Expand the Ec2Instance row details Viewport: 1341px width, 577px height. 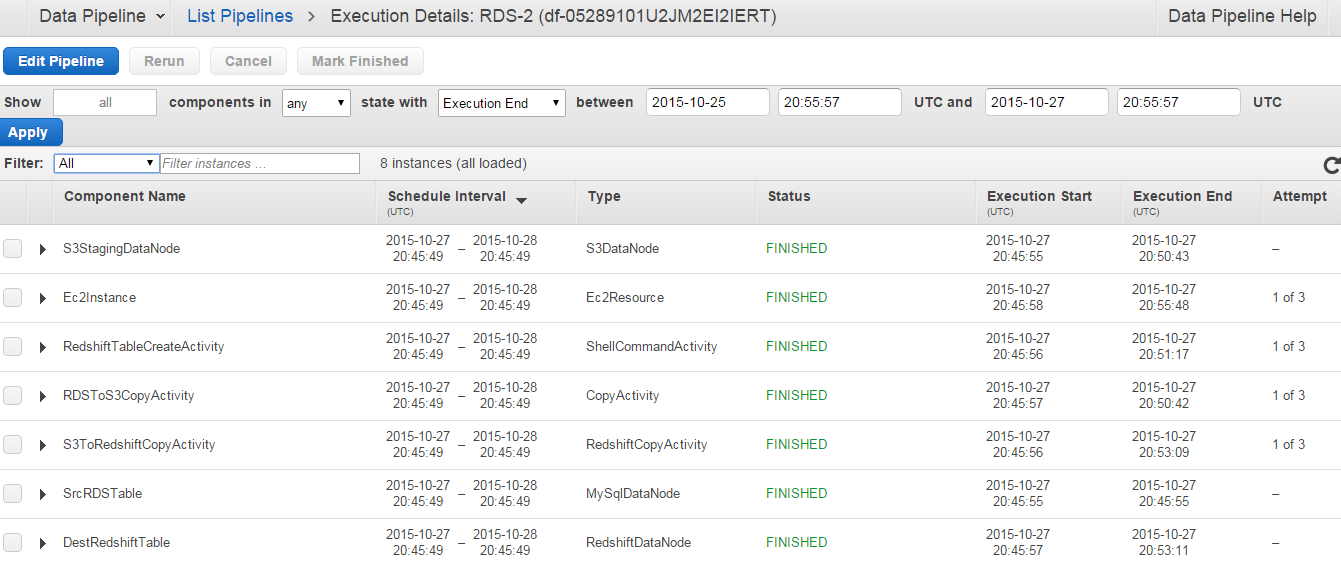coord(43,298)
